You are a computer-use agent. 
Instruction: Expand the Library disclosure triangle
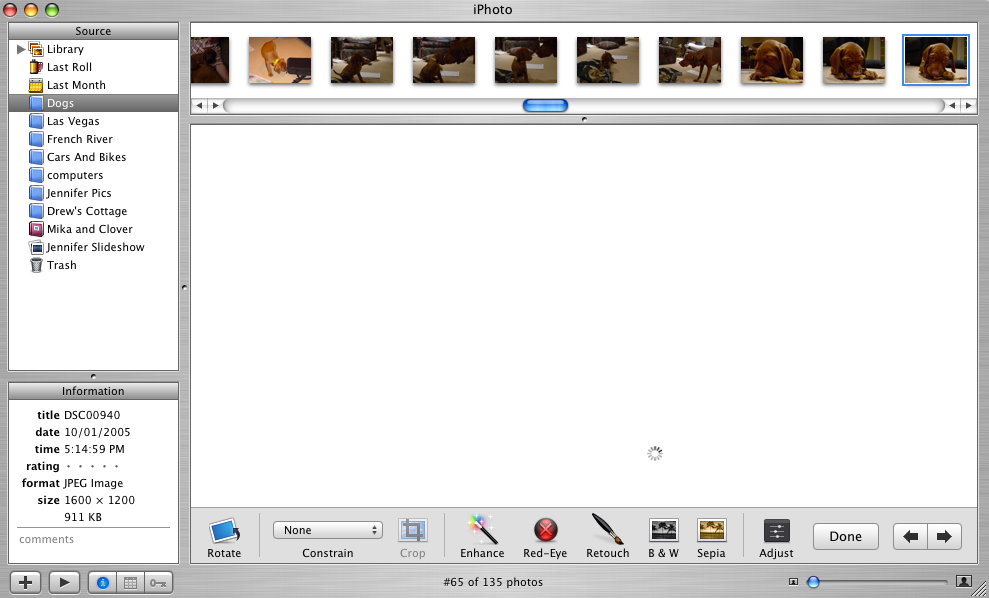(21, 49)
